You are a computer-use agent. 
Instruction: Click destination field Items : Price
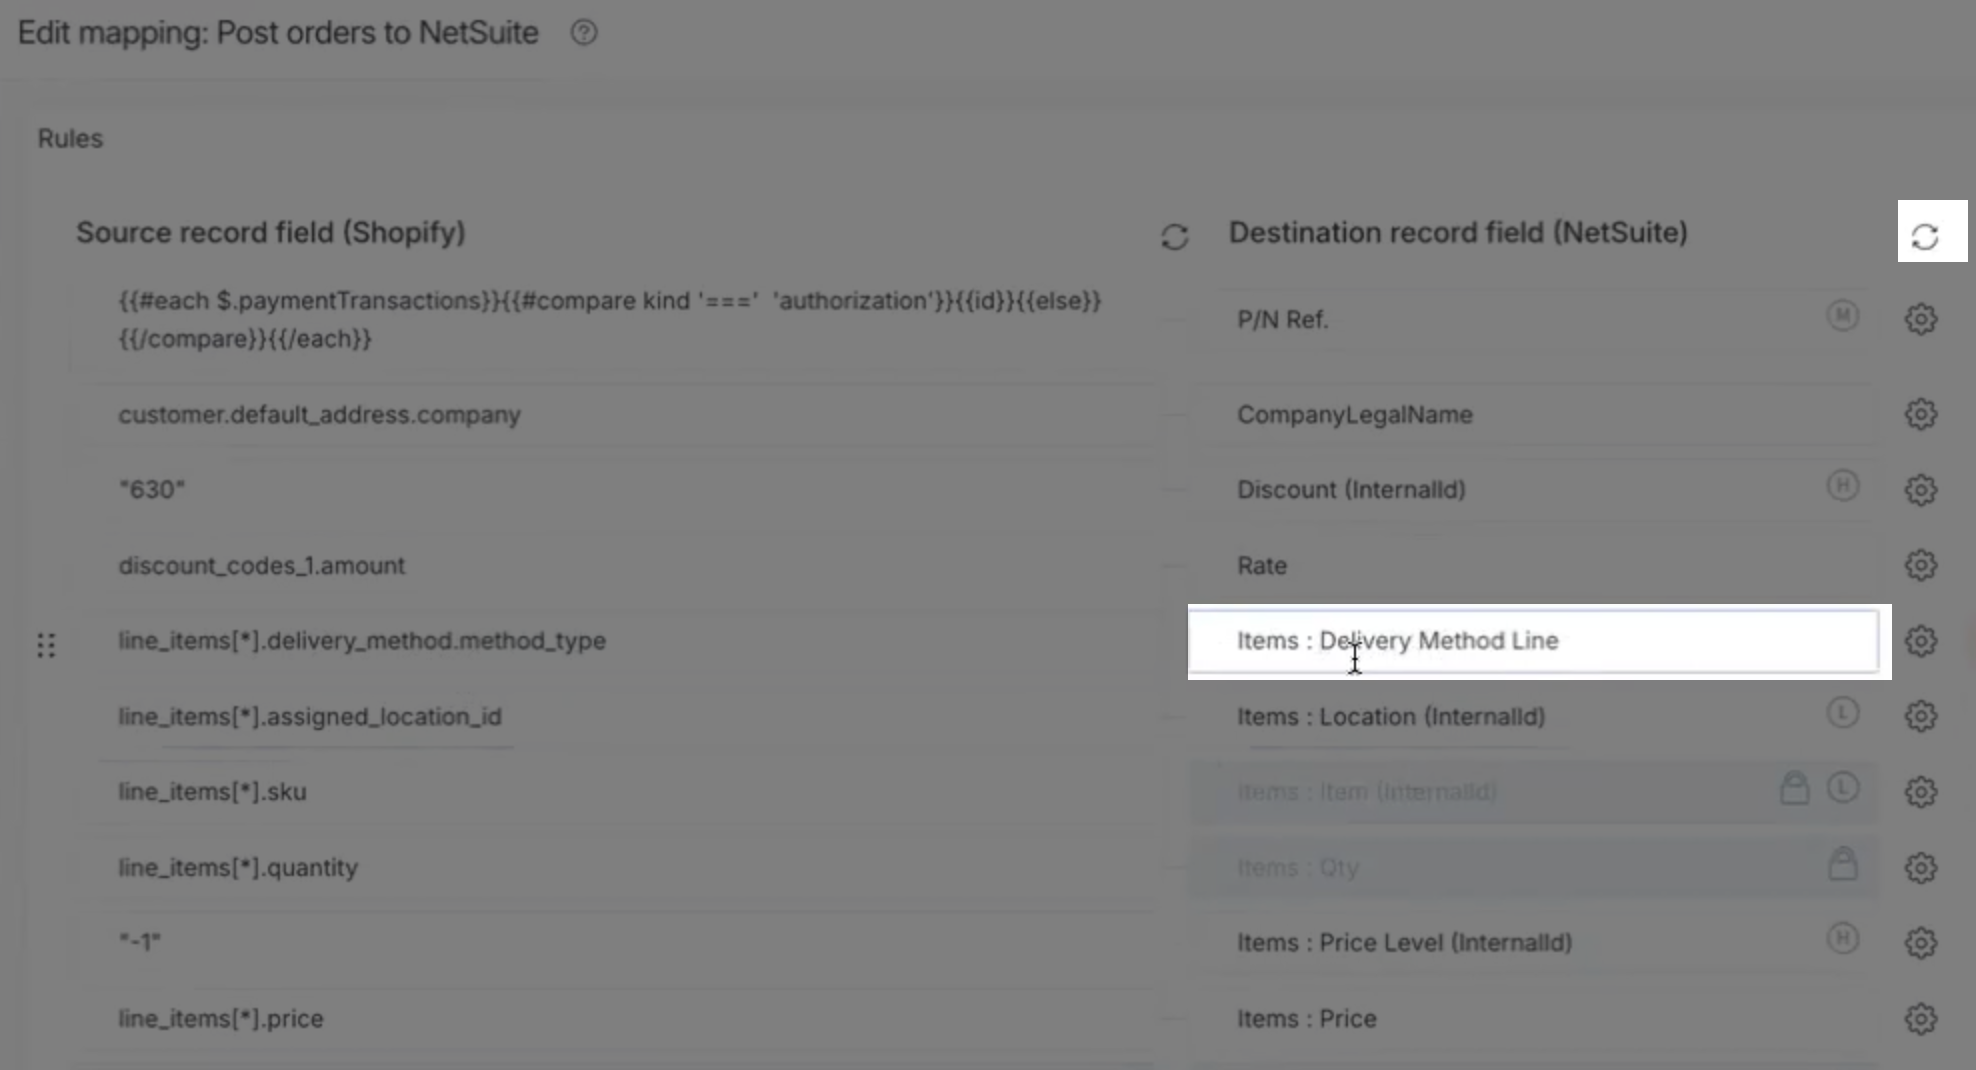1533,1019
